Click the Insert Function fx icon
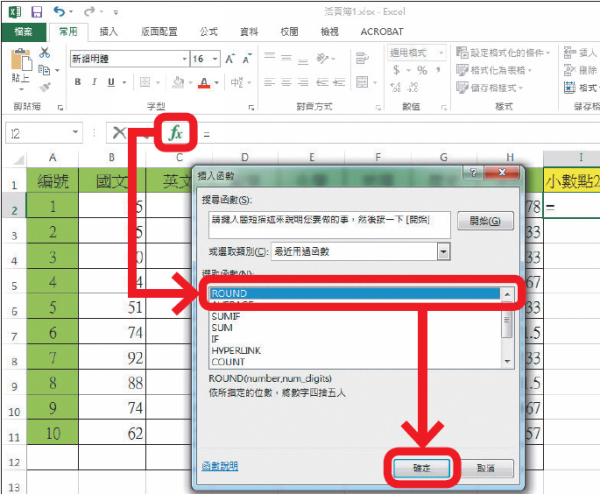This screenshot has height=494, width=600. point(176,133)
